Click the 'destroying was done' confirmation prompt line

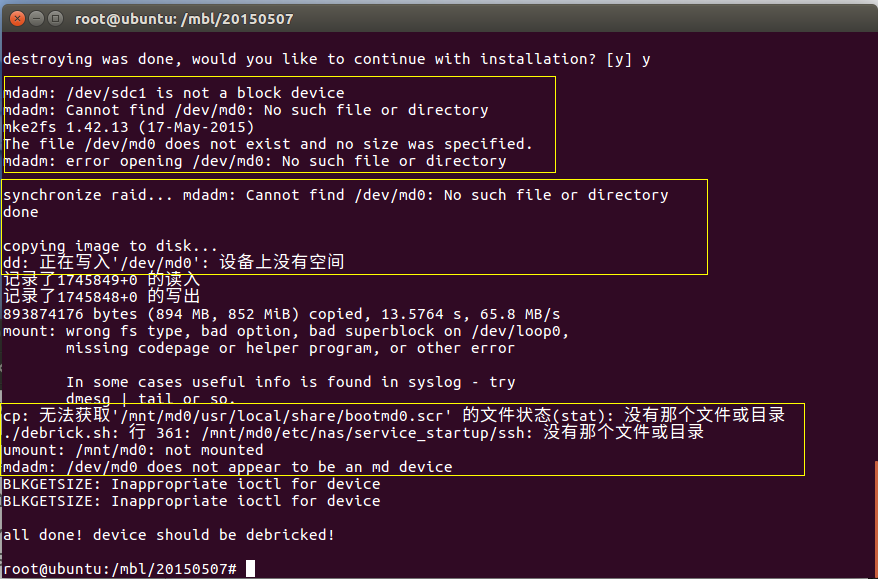pyautogui.click(x=326, y=59)
